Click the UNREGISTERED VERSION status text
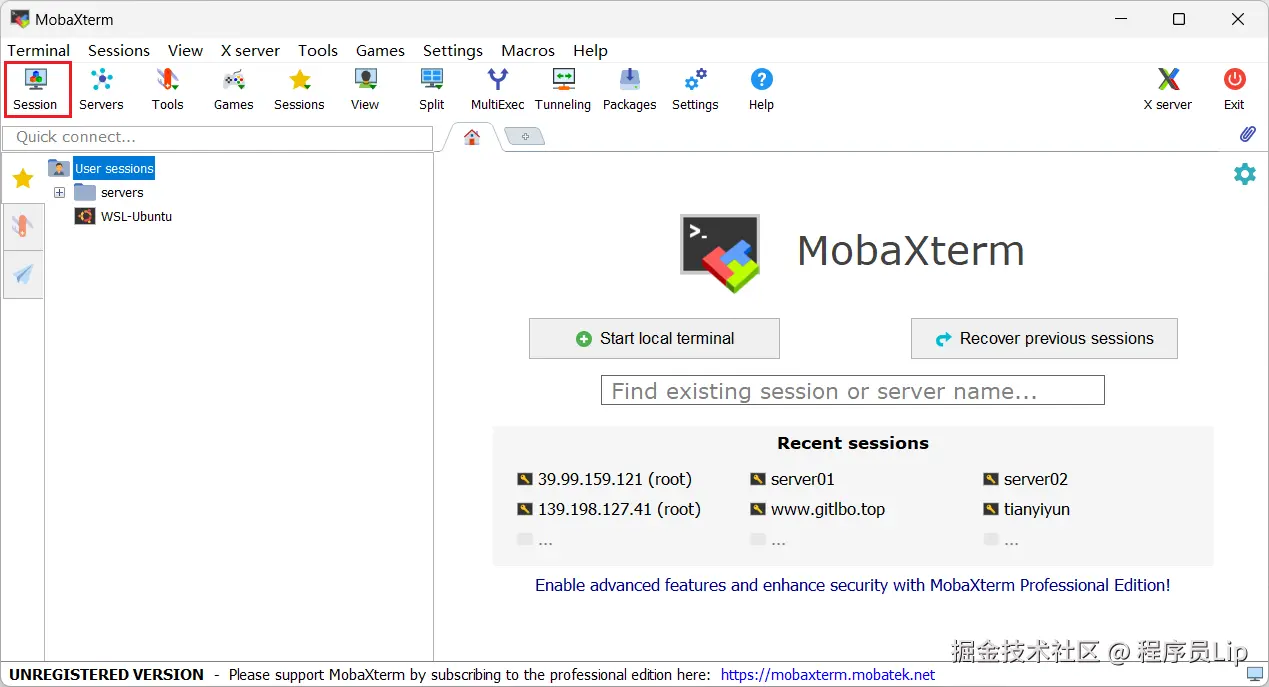This screenshot has height=687, width=1269. 107,675
